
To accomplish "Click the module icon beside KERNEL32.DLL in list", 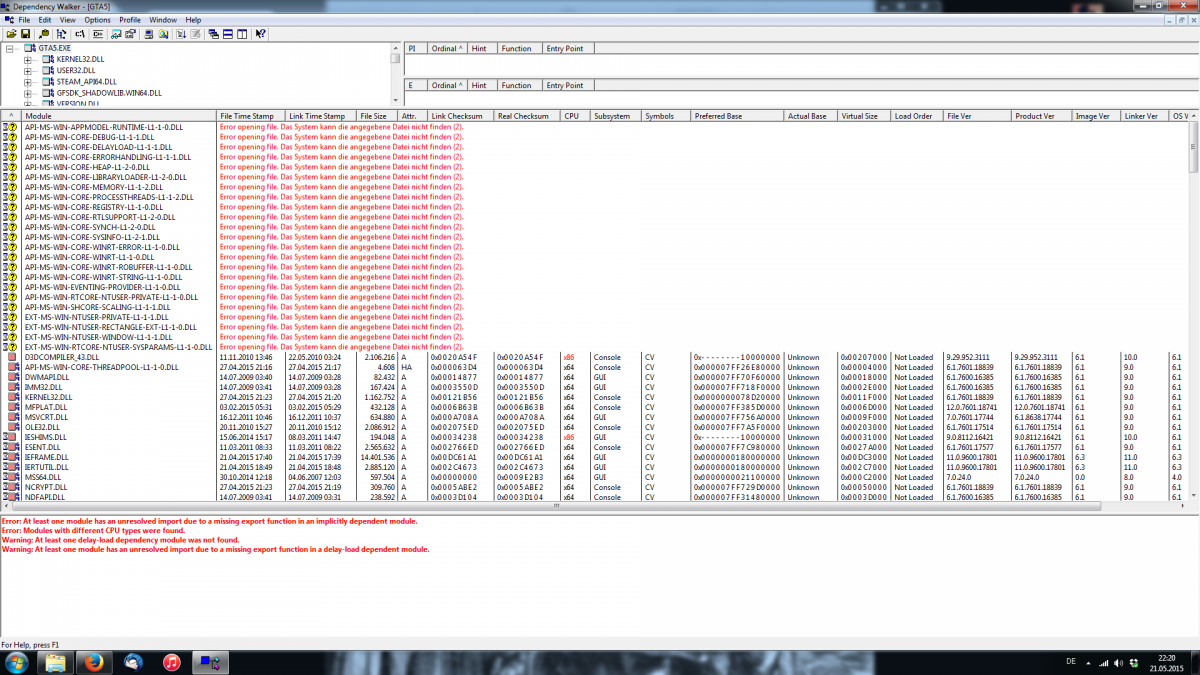I will (x=13, y=397).
